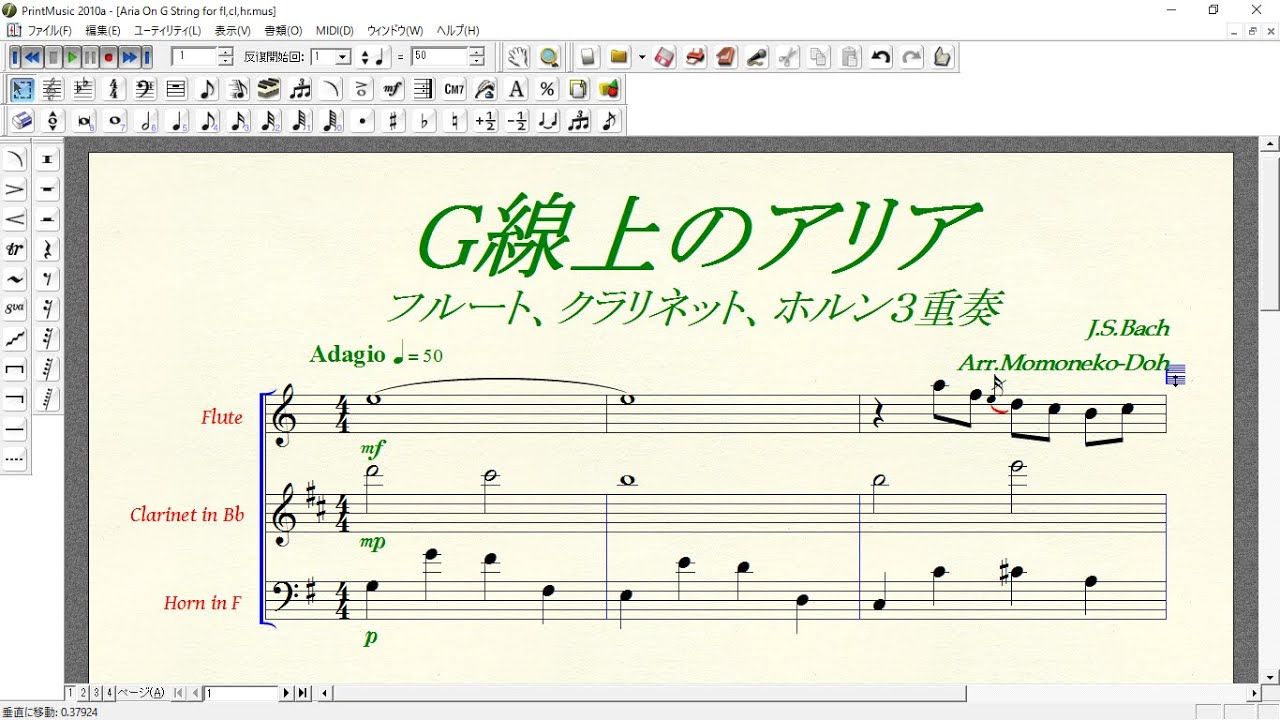
Task: Click the vertical scrollbar thumb
Action: [x=1270, y=234]
